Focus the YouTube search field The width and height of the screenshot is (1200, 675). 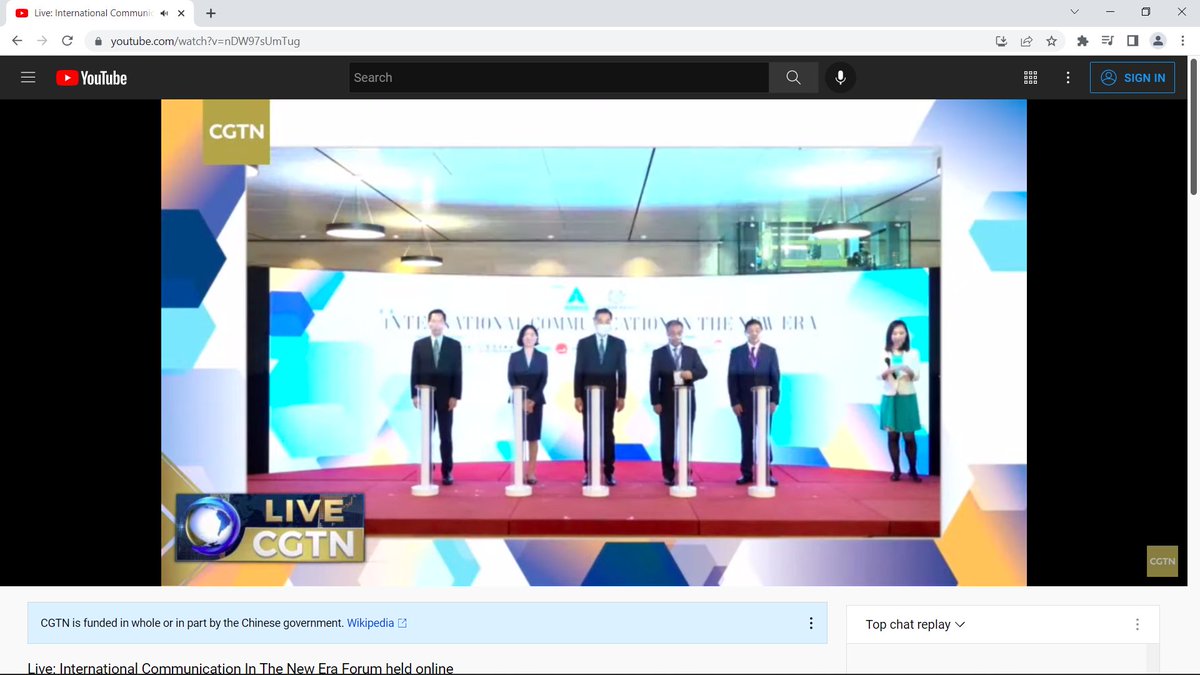point(559,78)
